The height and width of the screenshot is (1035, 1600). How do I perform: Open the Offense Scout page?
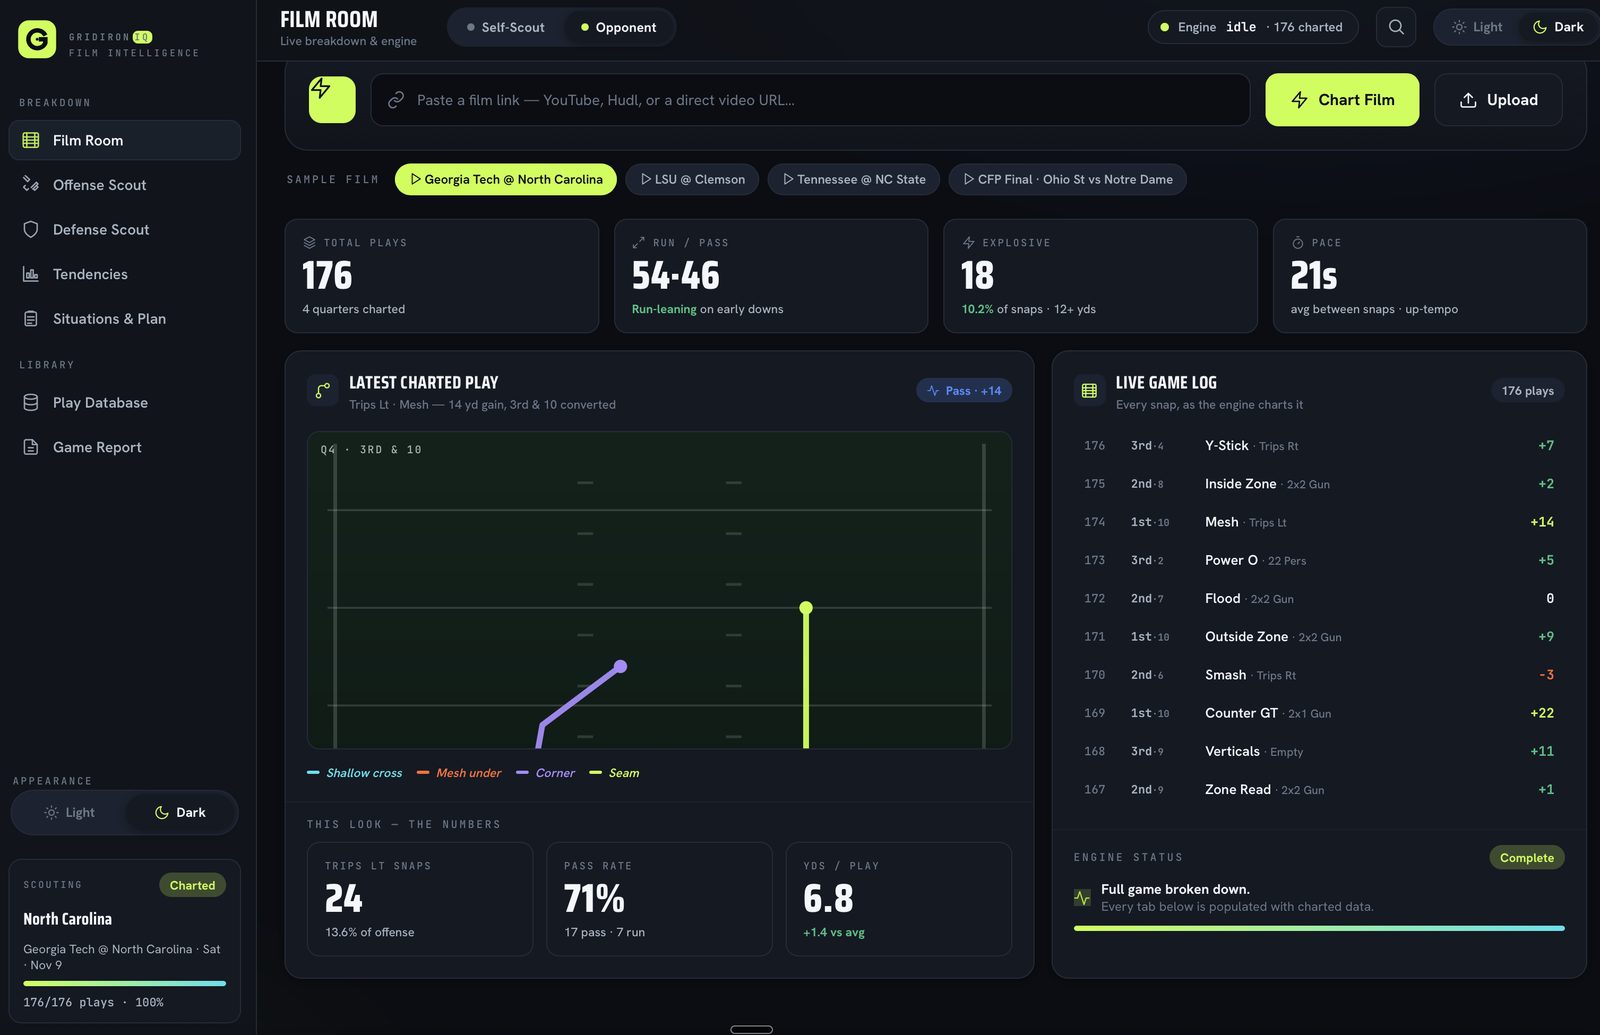click(x=125, y=185)
